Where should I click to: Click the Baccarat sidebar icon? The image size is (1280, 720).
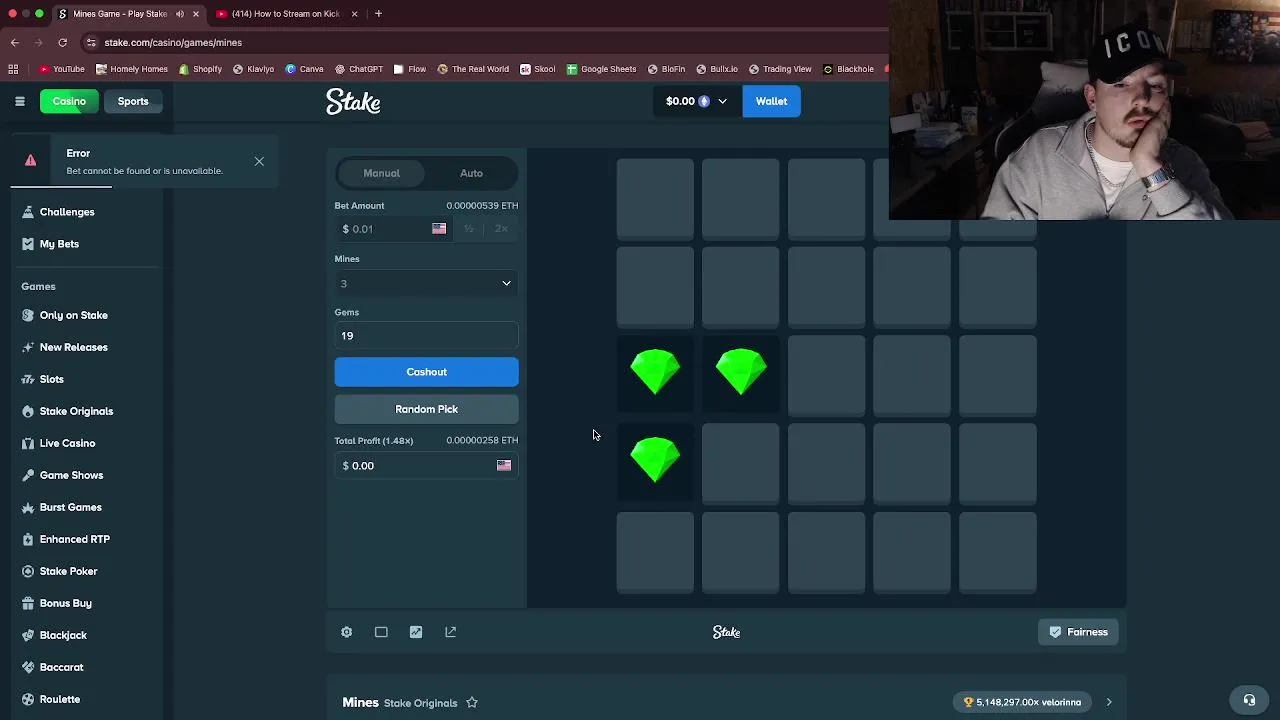(x=28, y=667)
